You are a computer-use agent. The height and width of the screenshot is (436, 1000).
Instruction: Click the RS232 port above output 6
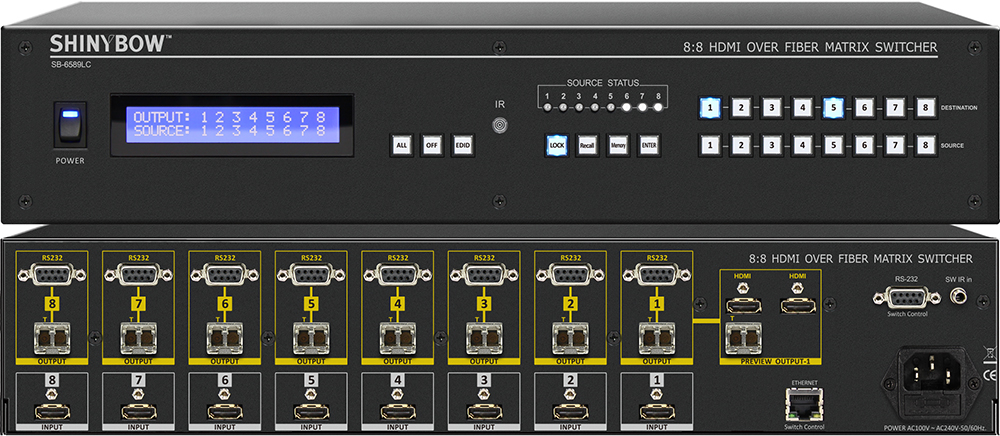(x=224, y=274)
